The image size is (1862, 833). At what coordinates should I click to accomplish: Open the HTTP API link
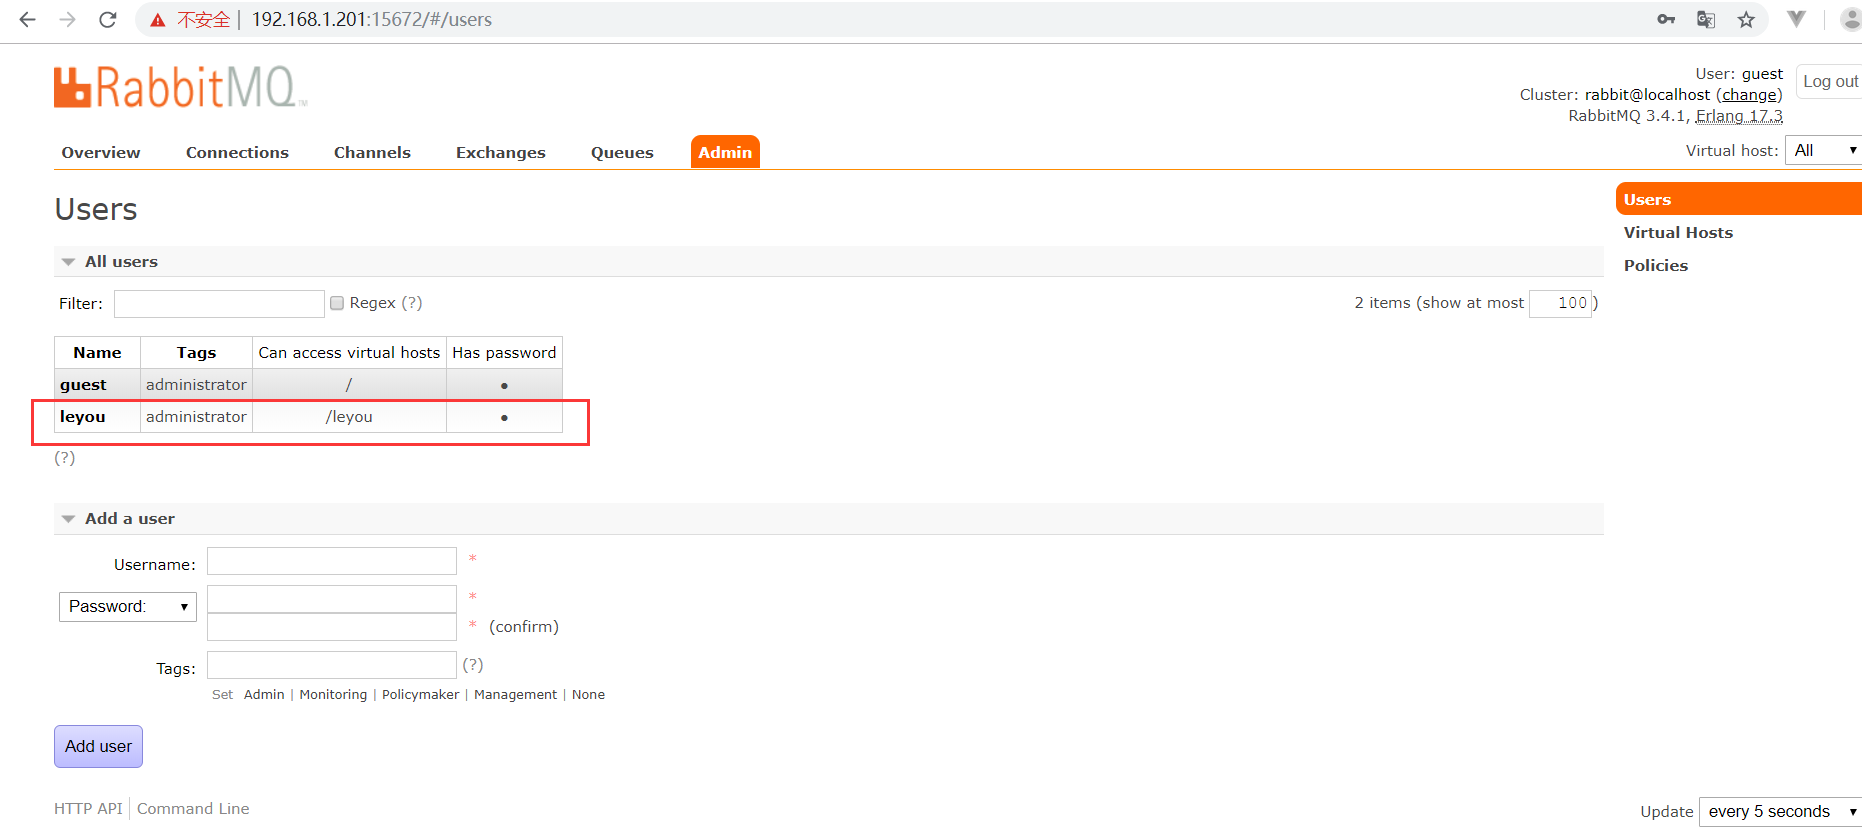pyautogui.click(x=88, y=809)
